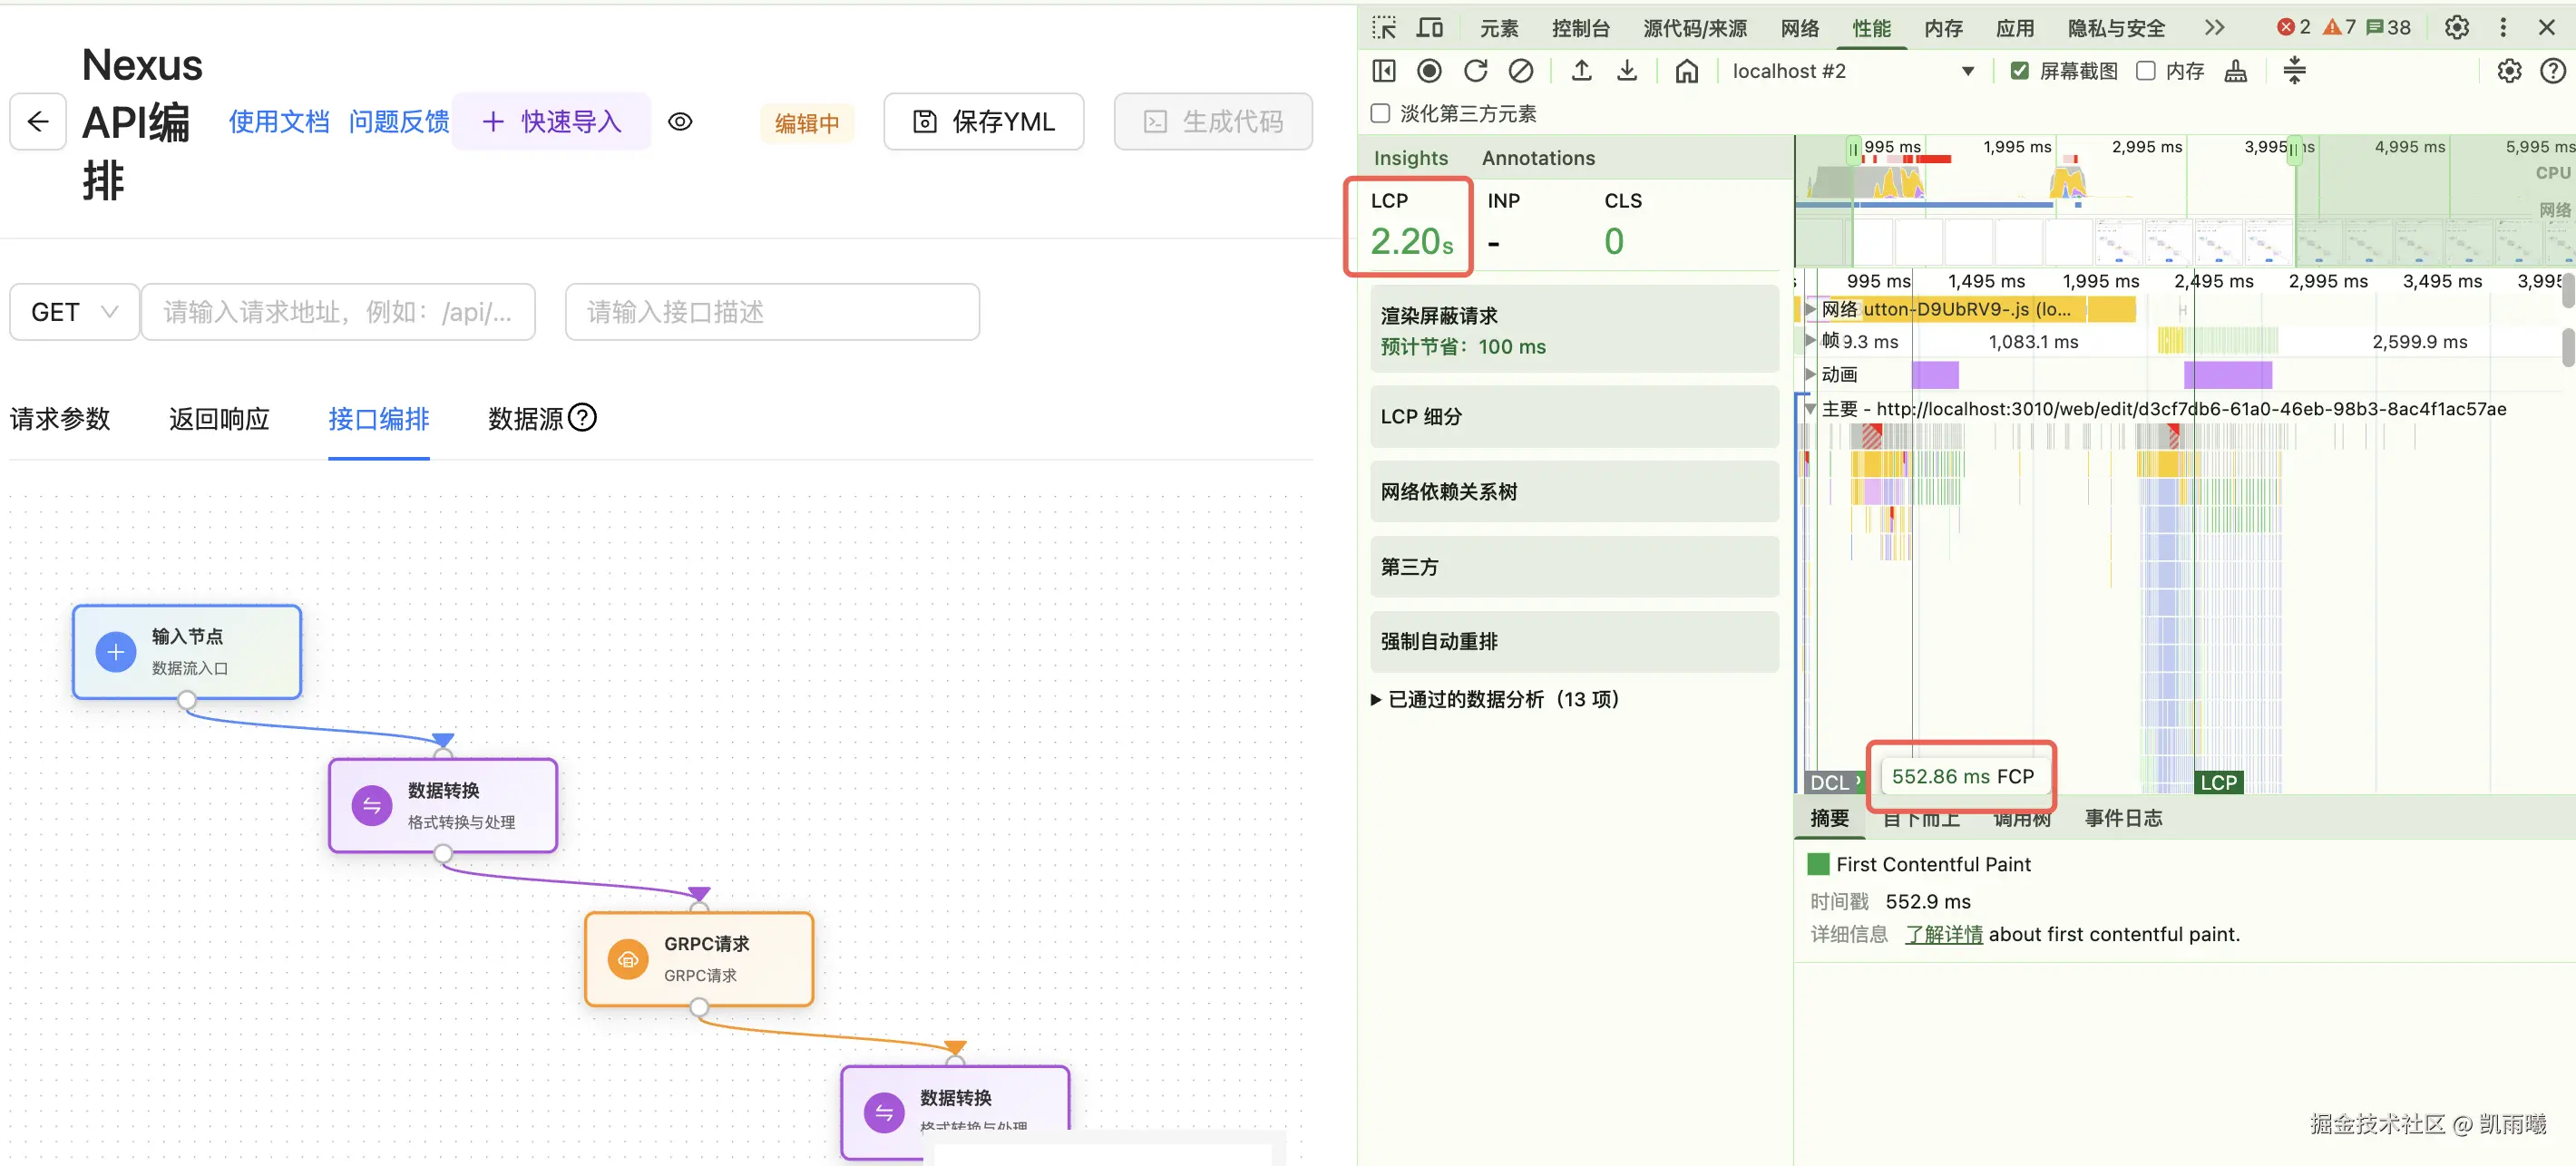2576x1166 pixels.
Task: Toggle the eye preview icon
Action: [680, 122]
